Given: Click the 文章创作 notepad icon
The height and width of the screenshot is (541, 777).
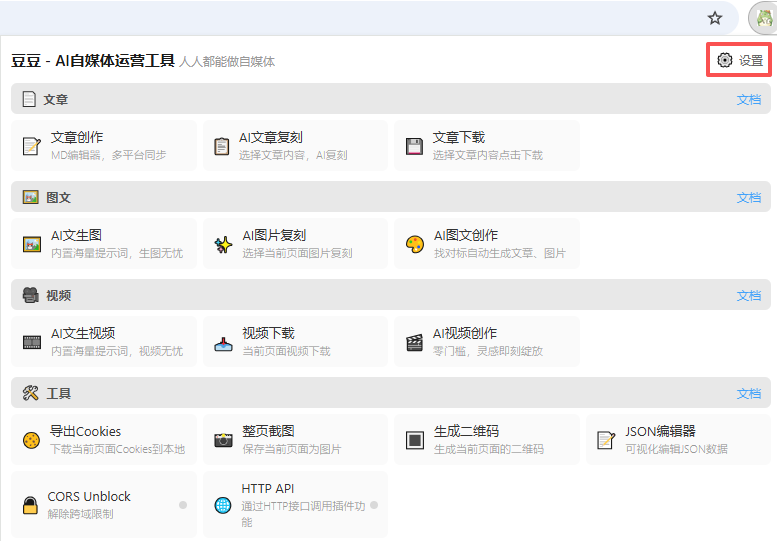Looking at the screenshot, I should coord(32,146).
